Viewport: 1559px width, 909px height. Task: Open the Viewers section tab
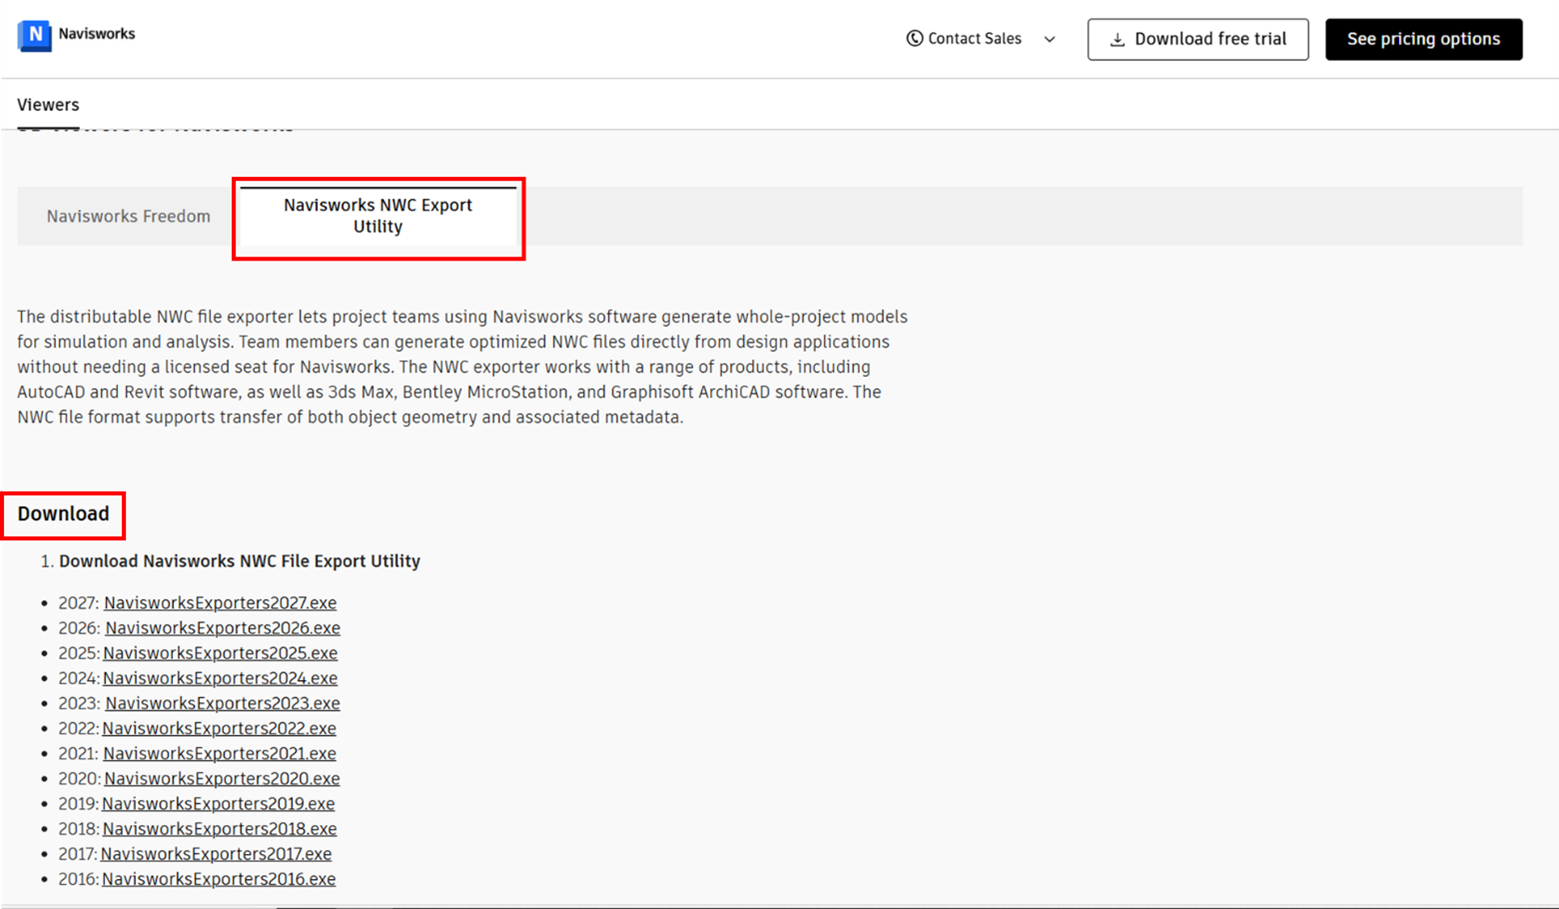coord(48,105)
